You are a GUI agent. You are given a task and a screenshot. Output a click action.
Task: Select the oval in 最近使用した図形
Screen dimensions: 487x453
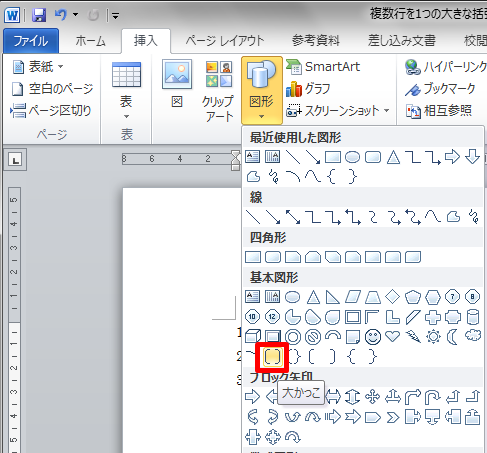click(353, 157)
